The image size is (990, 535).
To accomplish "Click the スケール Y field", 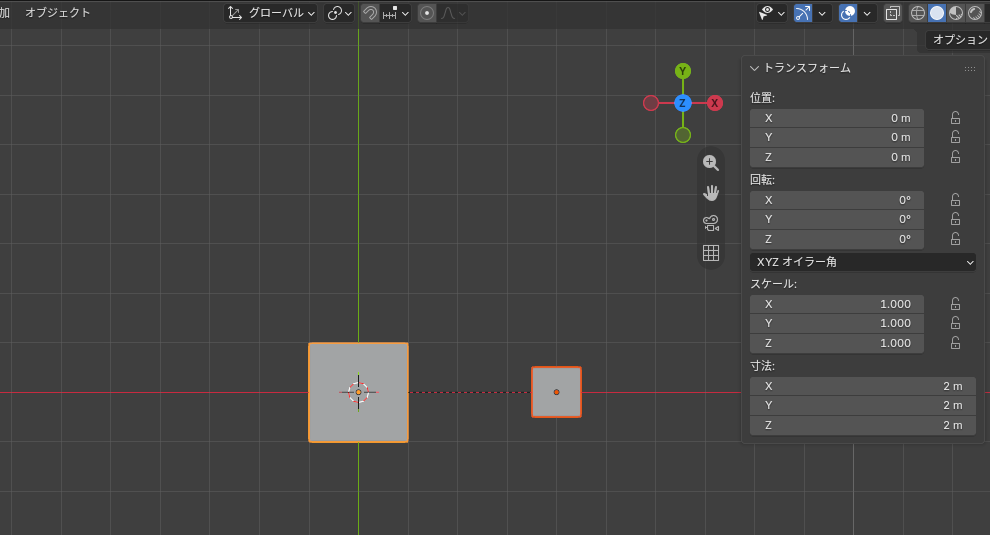I will 837,323.
